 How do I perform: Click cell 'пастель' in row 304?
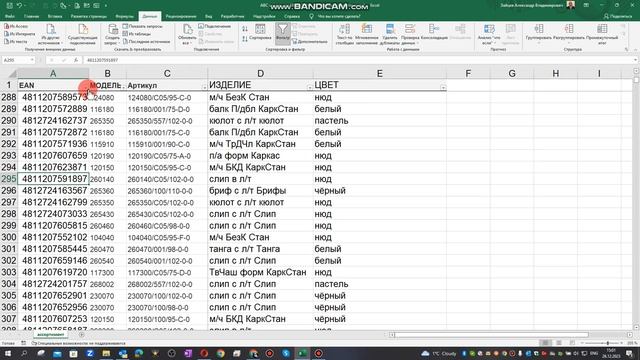(x=380, y=284)
